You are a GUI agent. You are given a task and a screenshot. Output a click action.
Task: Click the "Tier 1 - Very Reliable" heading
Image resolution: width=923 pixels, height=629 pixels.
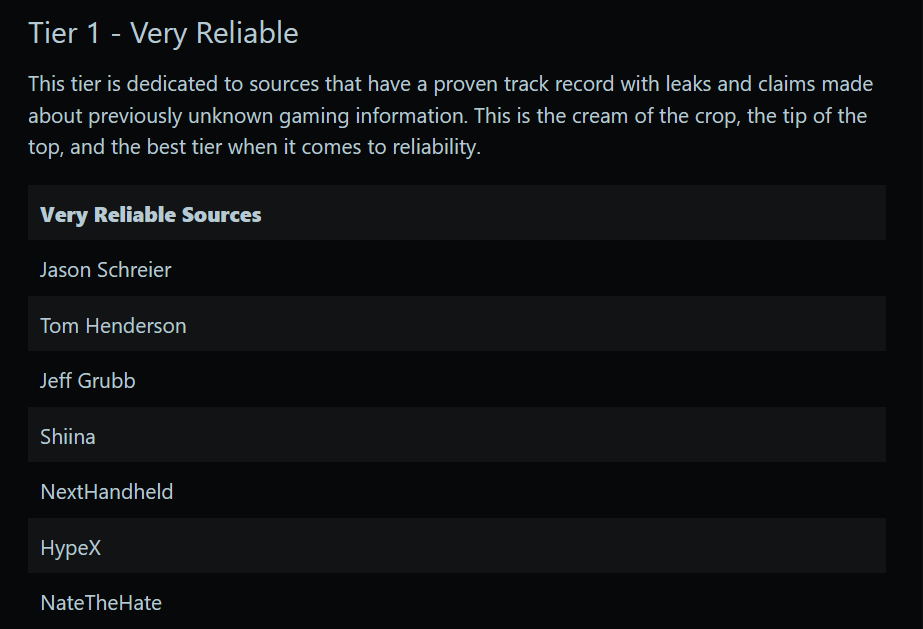click(x=163, y=33)
